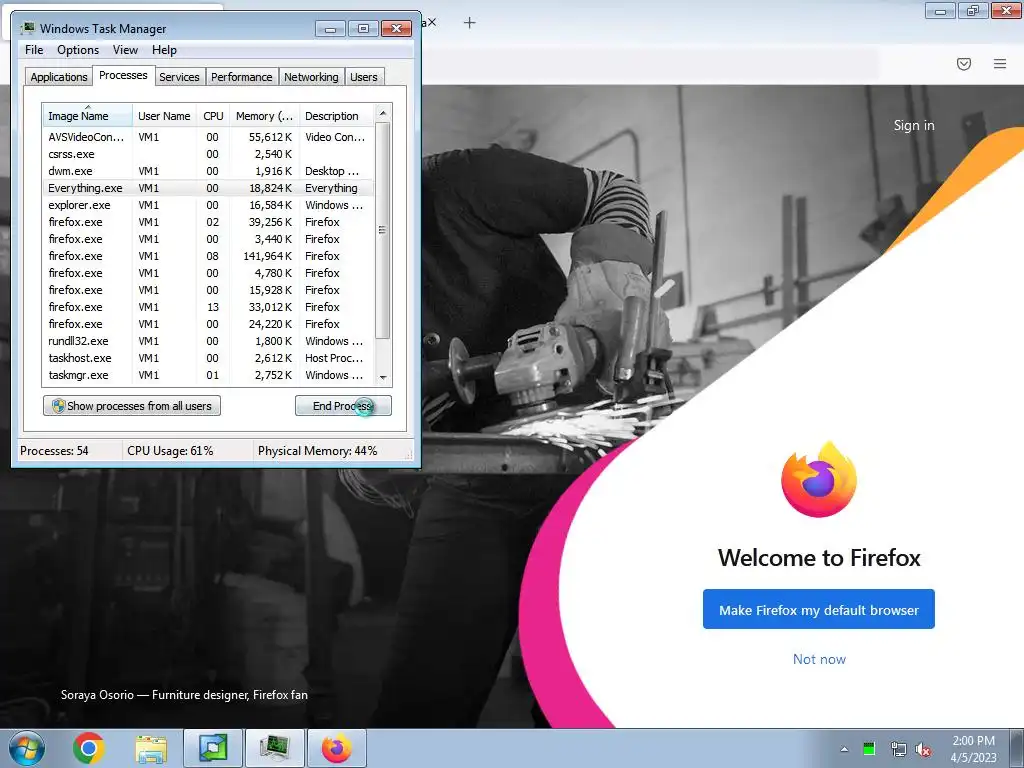Select the taskhost.exe process
1024x768 pixels.
pos(209,358)
